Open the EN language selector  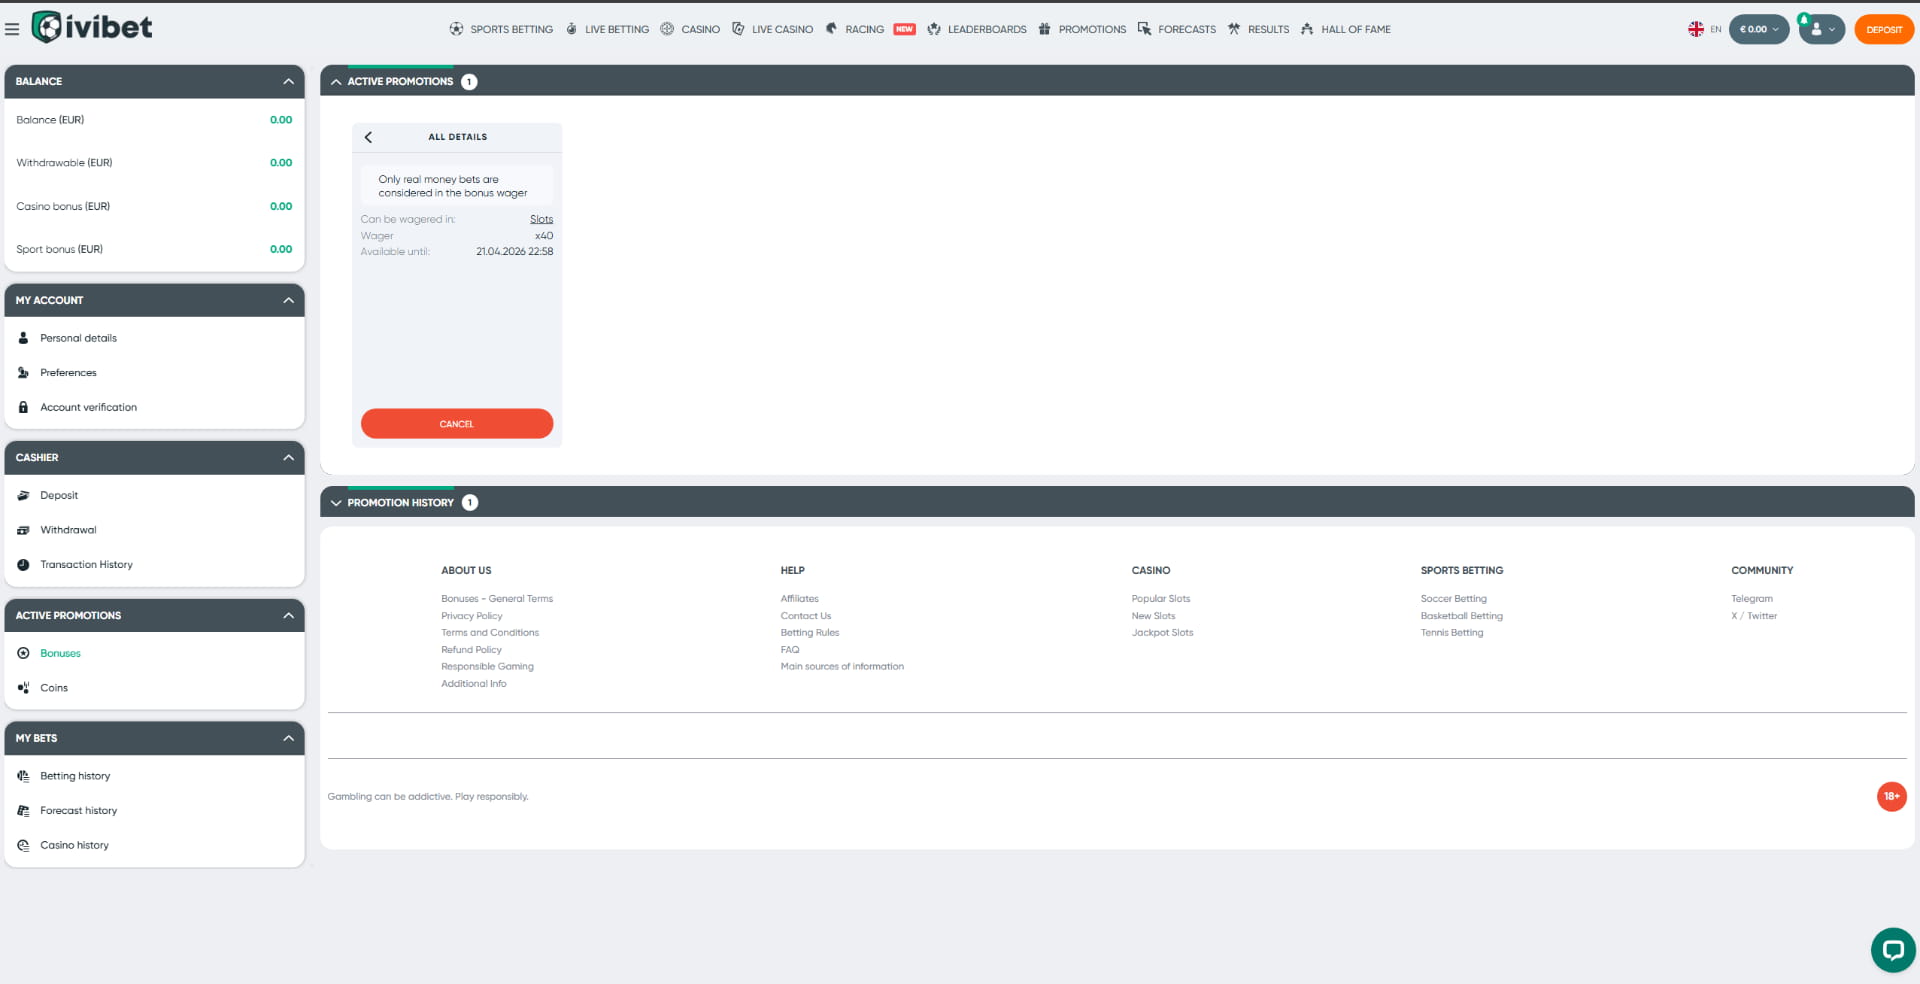click(x=1705, y=29)
